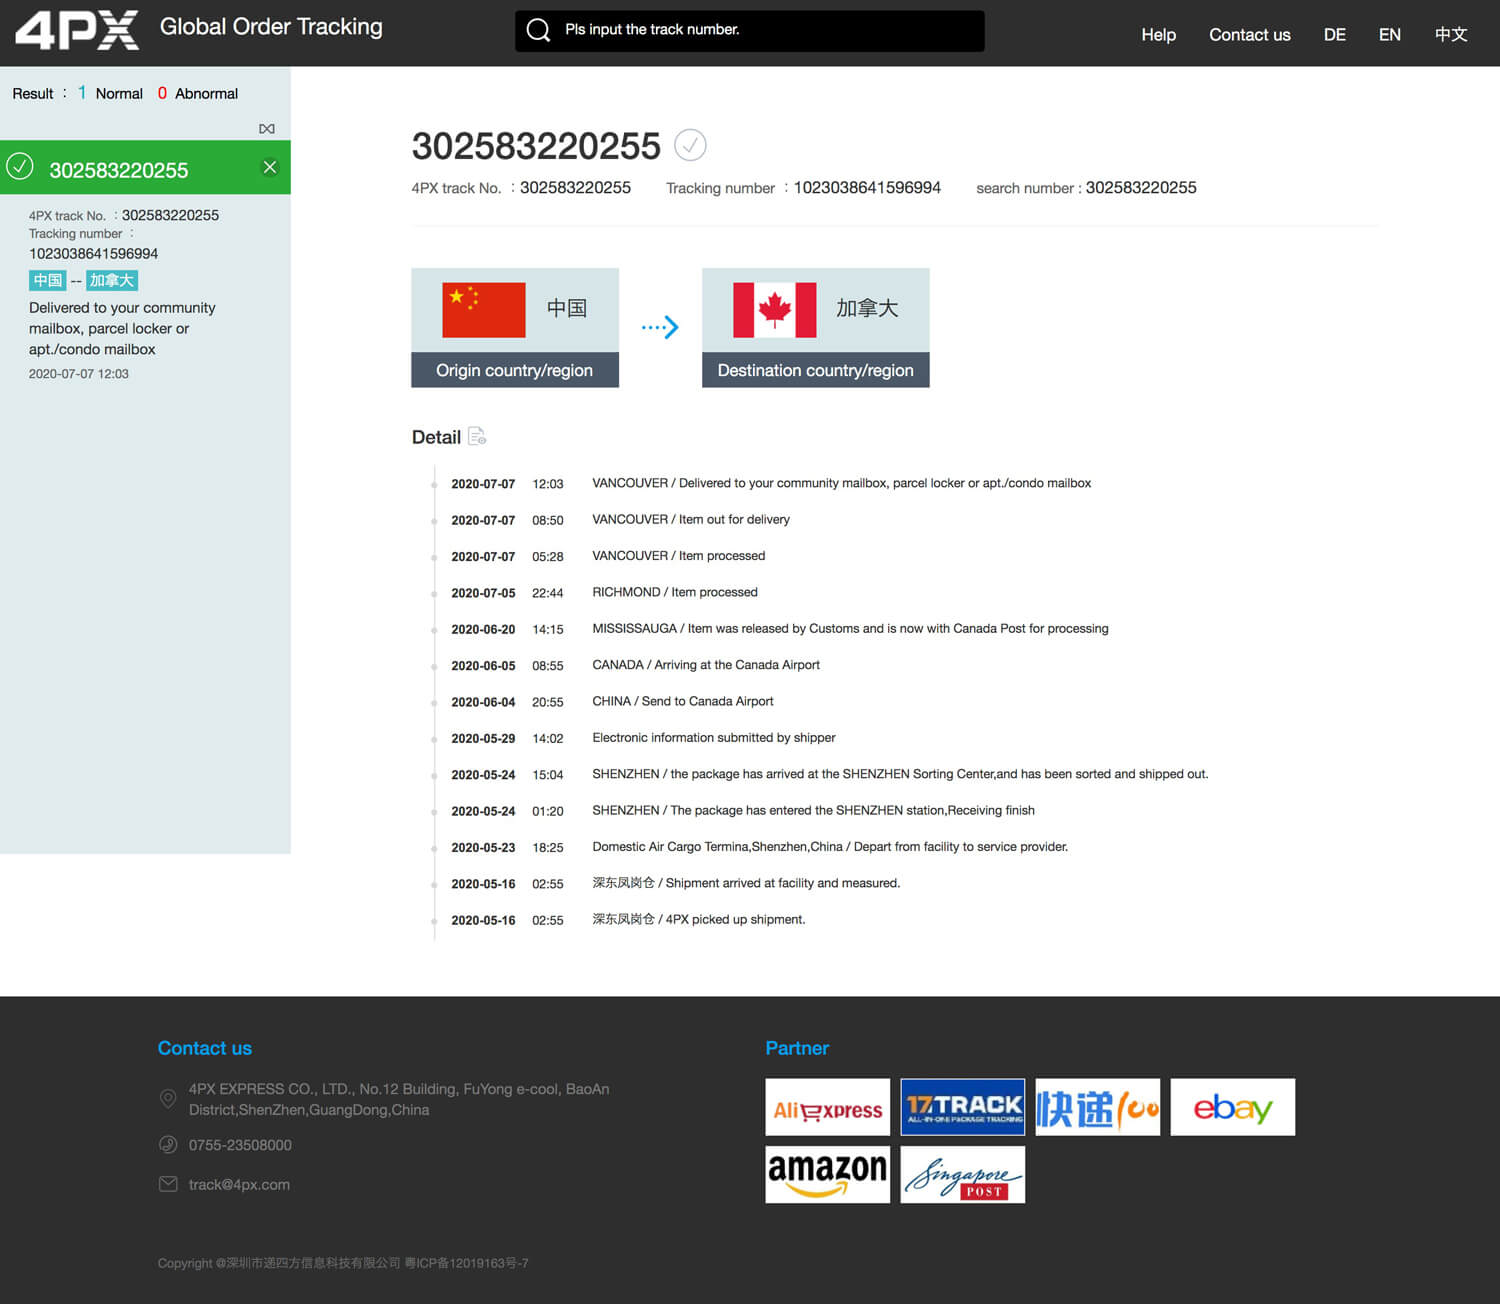Click the China flag image
This screenshot has width=1500, height=1304.
[x=484, y=310]
